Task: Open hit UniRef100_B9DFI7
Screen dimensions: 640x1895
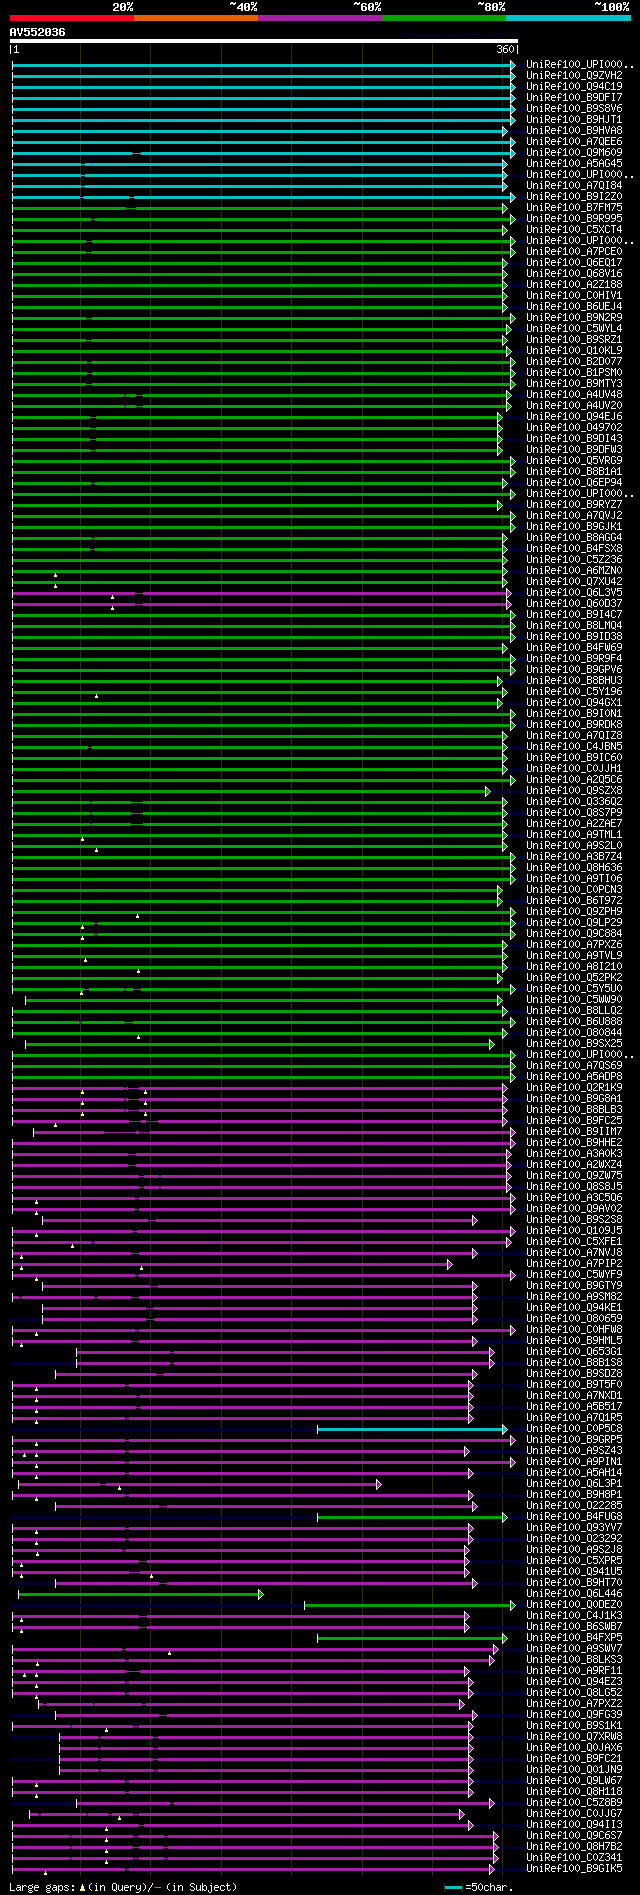Action: [574, 97]
